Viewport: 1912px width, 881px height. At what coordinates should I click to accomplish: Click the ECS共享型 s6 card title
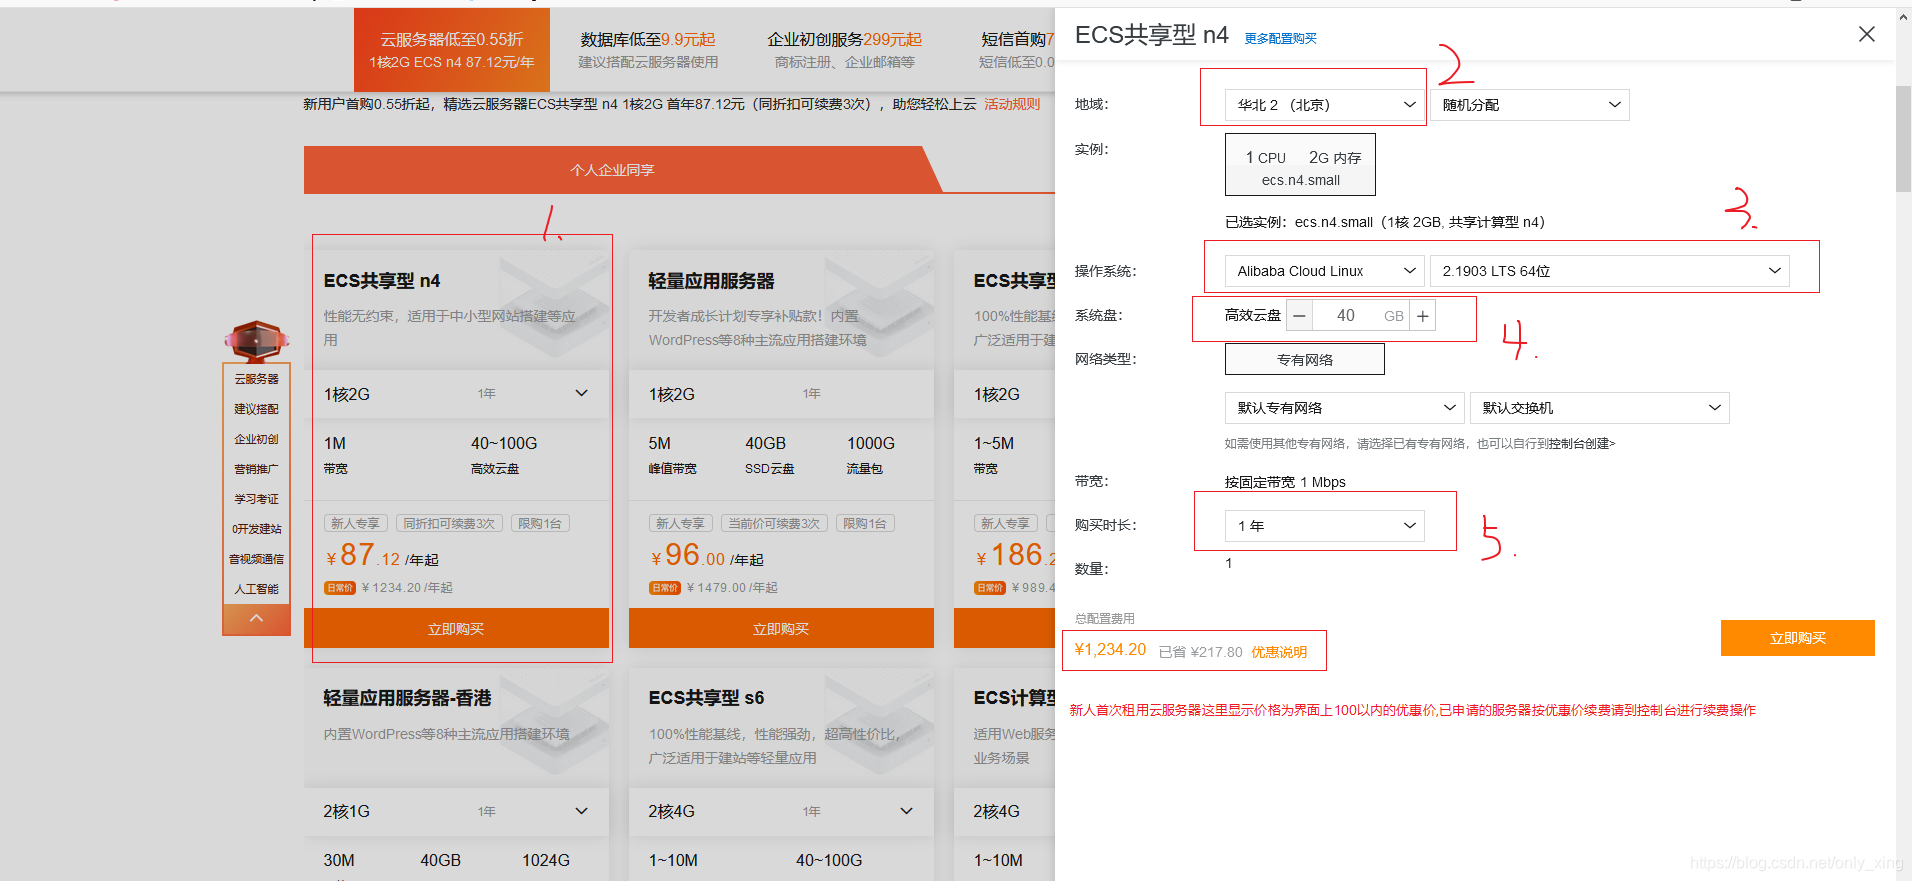click(706, 698)
